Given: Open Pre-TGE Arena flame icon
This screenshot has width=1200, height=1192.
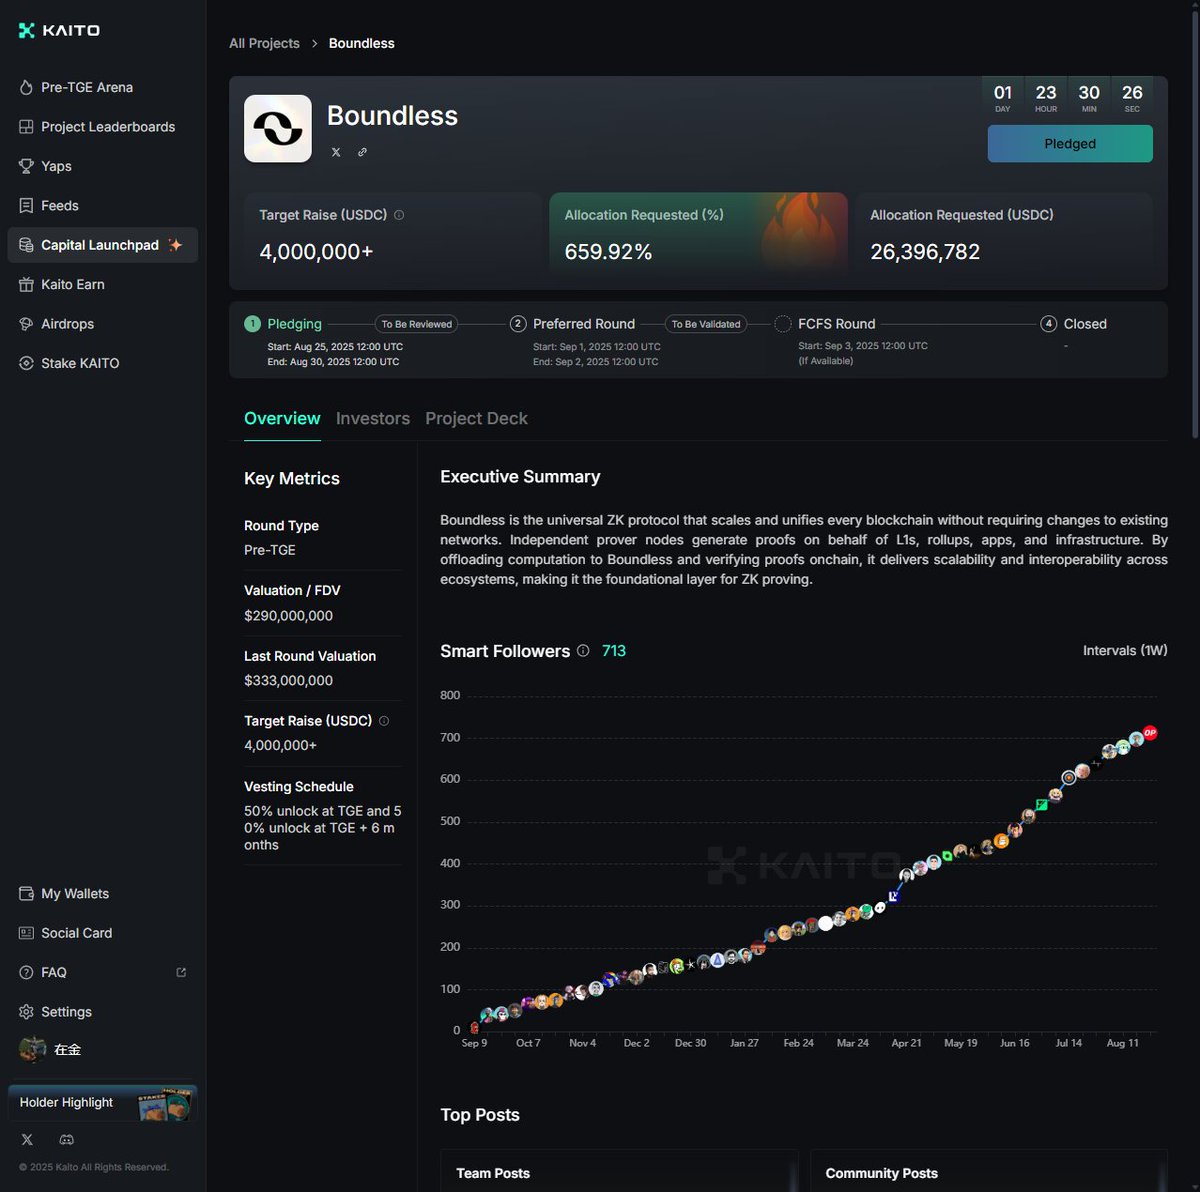Looking at the screenshot, I should click(26, 87).
